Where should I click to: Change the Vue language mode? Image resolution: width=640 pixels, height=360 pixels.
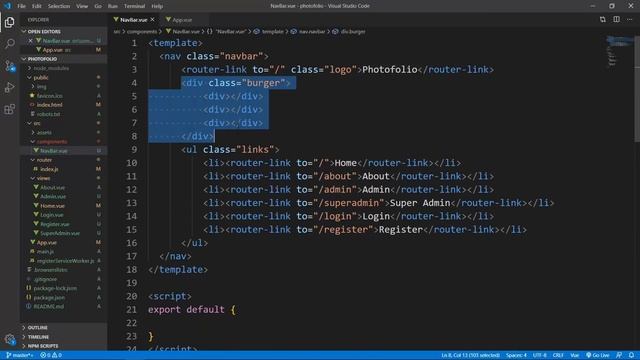[574, 356]
